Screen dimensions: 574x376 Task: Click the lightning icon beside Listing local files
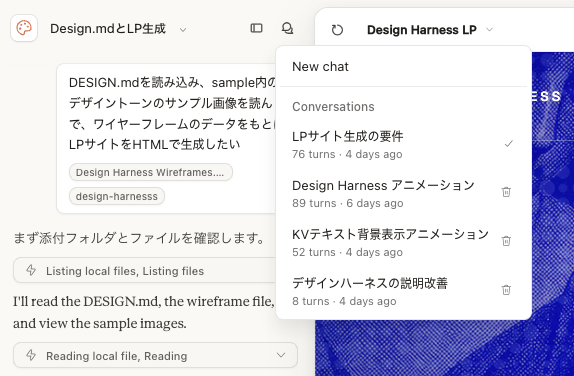(x=31, y=270)
